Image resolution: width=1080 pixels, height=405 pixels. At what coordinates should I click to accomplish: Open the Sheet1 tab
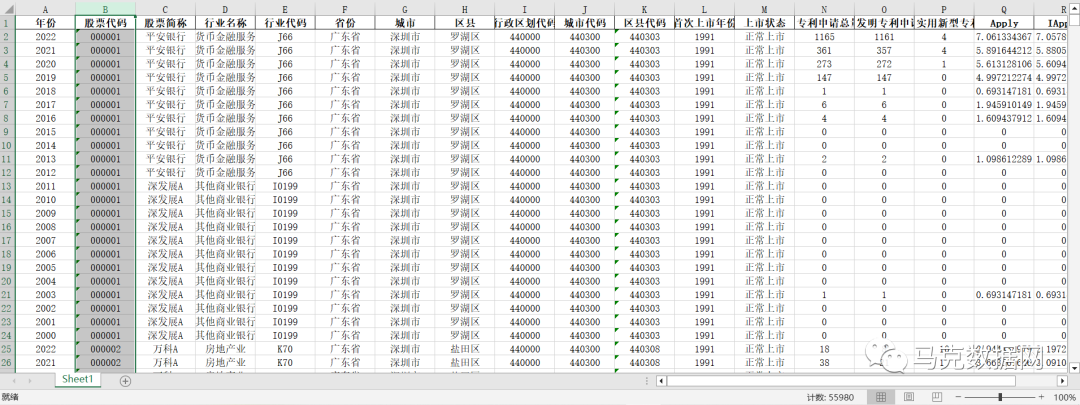point(77,380)
